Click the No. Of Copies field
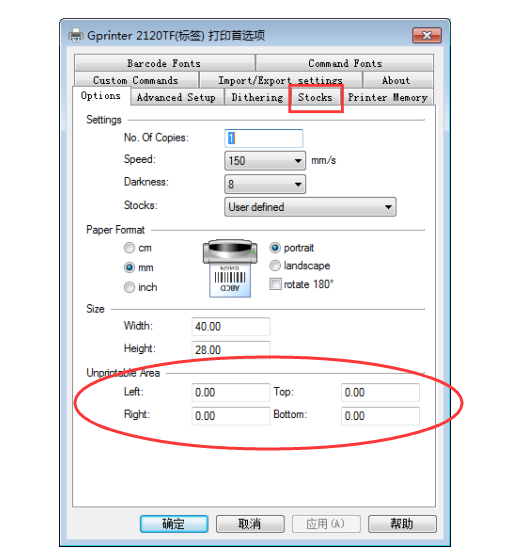This screenshot has height=557, width=509. tap(264, 138)
